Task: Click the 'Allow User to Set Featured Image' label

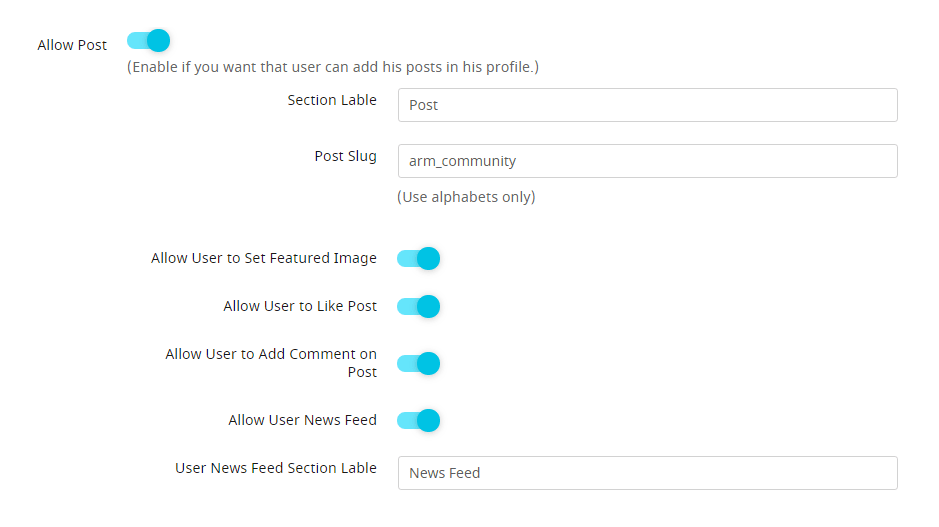Action: [x=263, y=258]
